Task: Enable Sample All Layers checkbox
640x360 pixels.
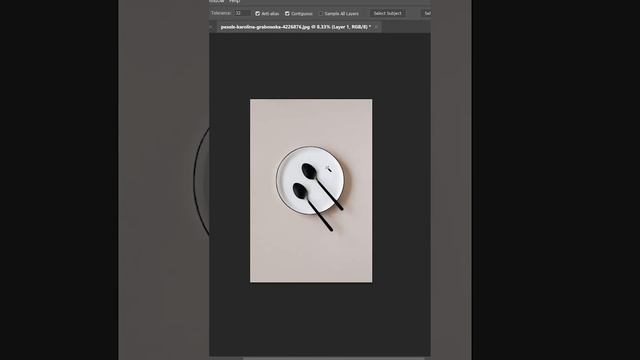Action: coord(321,13)
